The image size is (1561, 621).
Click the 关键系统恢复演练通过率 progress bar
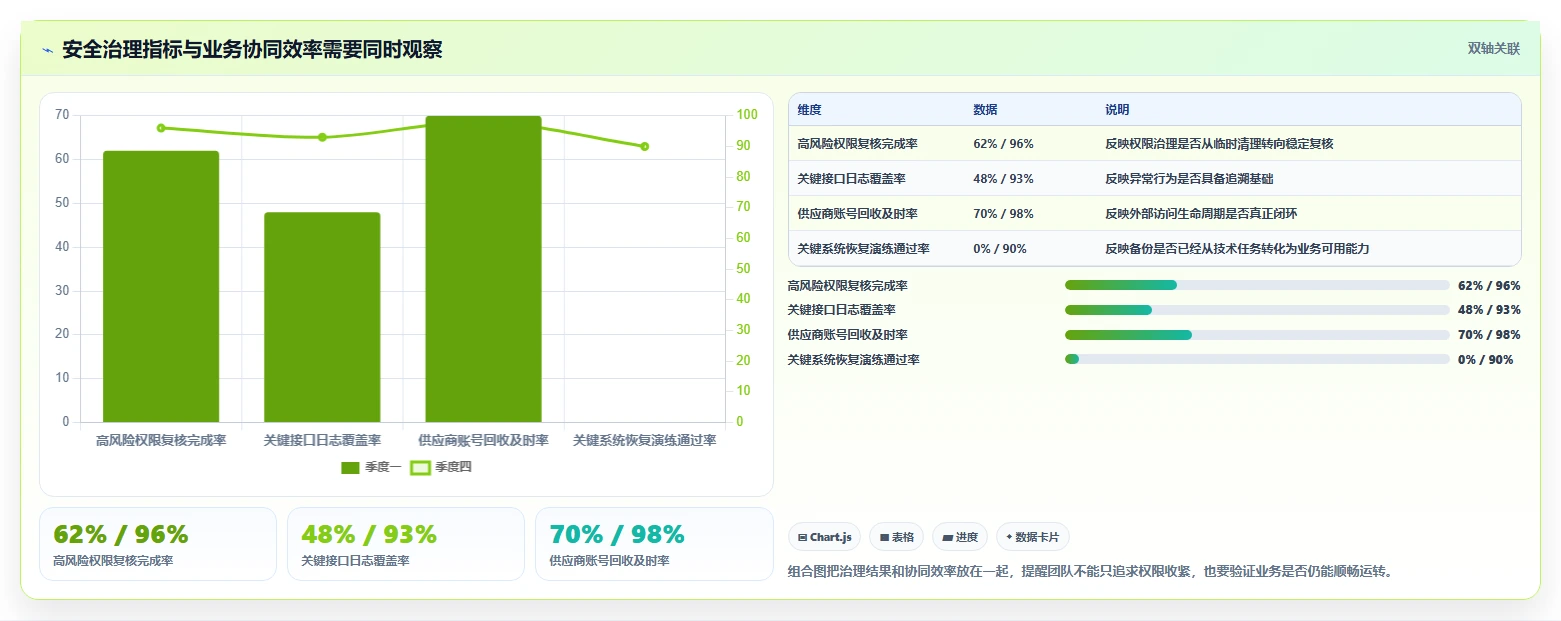(x=1257, y=359)
